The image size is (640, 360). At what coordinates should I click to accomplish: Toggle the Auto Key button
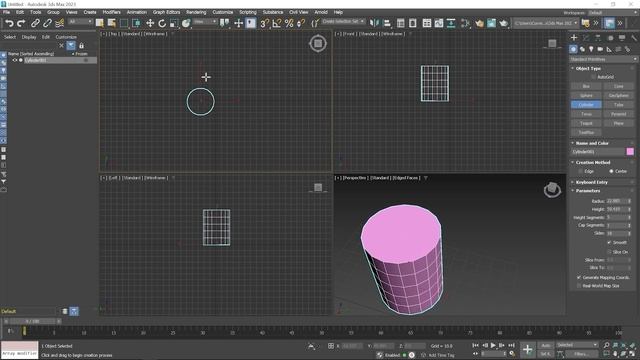pos(546,345)
